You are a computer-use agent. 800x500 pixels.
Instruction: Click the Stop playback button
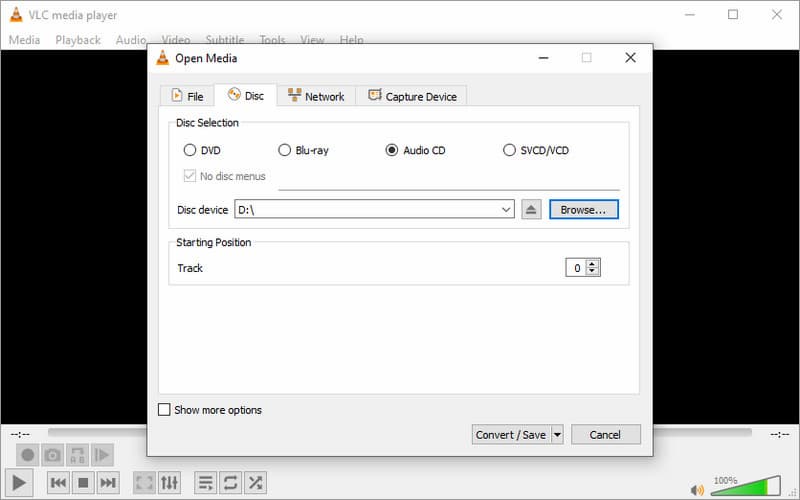pos(83,482)
